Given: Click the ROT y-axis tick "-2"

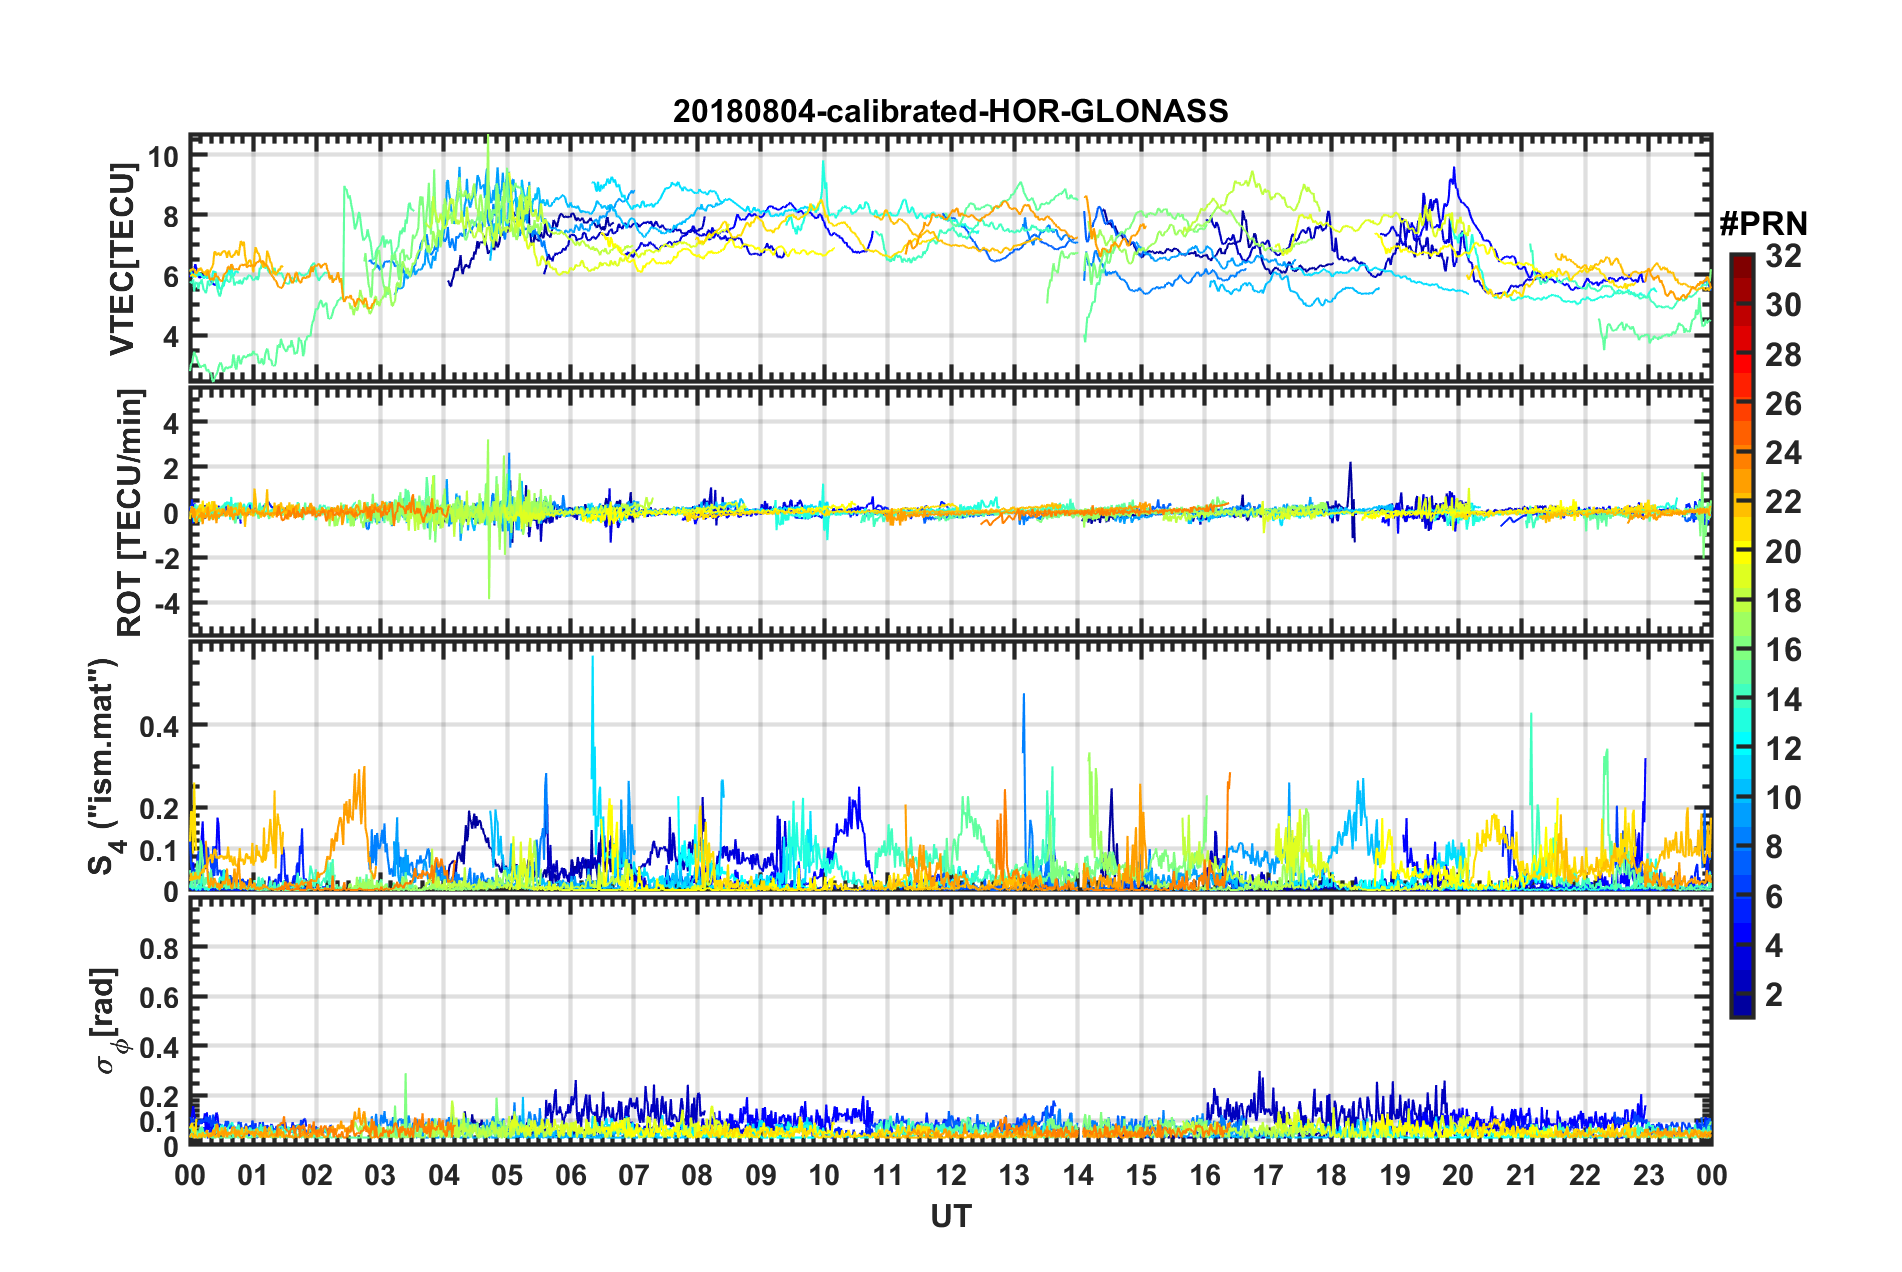Looking at the screenshot, I should [x=166, y=559].
